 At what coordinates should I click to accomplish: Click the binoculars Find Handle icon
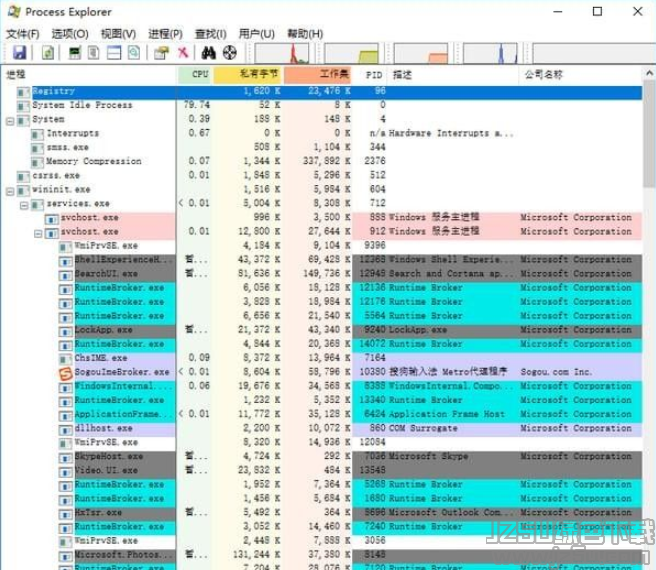(x=209, y=53)
